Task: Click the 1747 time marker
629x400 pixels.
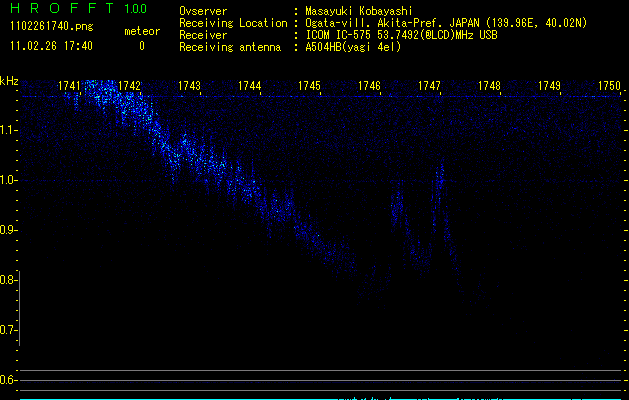Action: (x=429, y=86)
